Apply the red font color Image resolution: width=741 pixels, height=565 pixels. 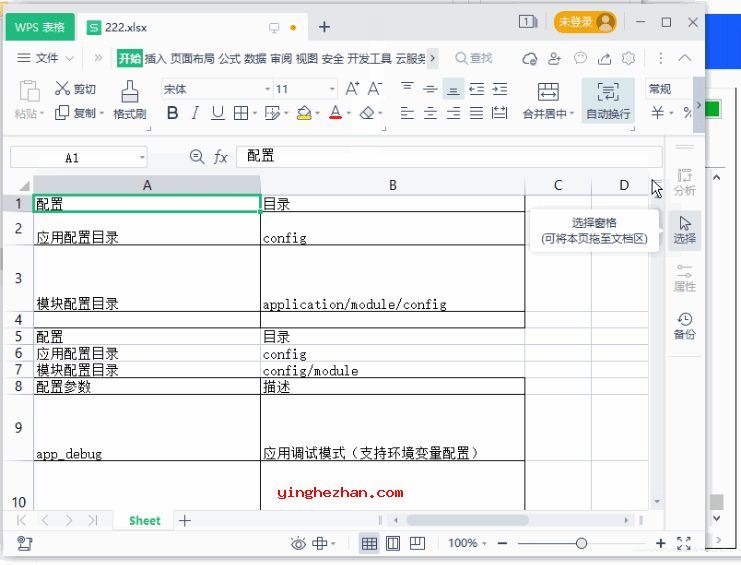[x=336, y=113]
